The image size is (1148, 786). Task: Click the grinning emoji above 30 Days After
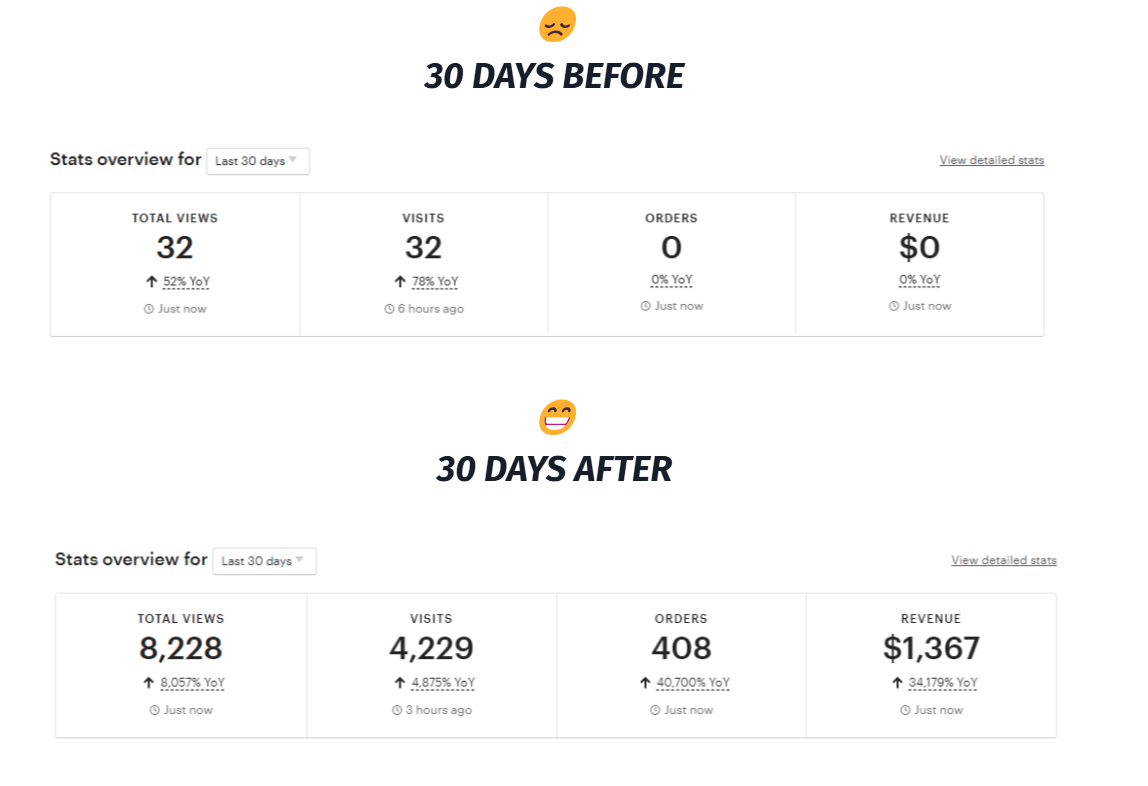(x=557, y=417)
